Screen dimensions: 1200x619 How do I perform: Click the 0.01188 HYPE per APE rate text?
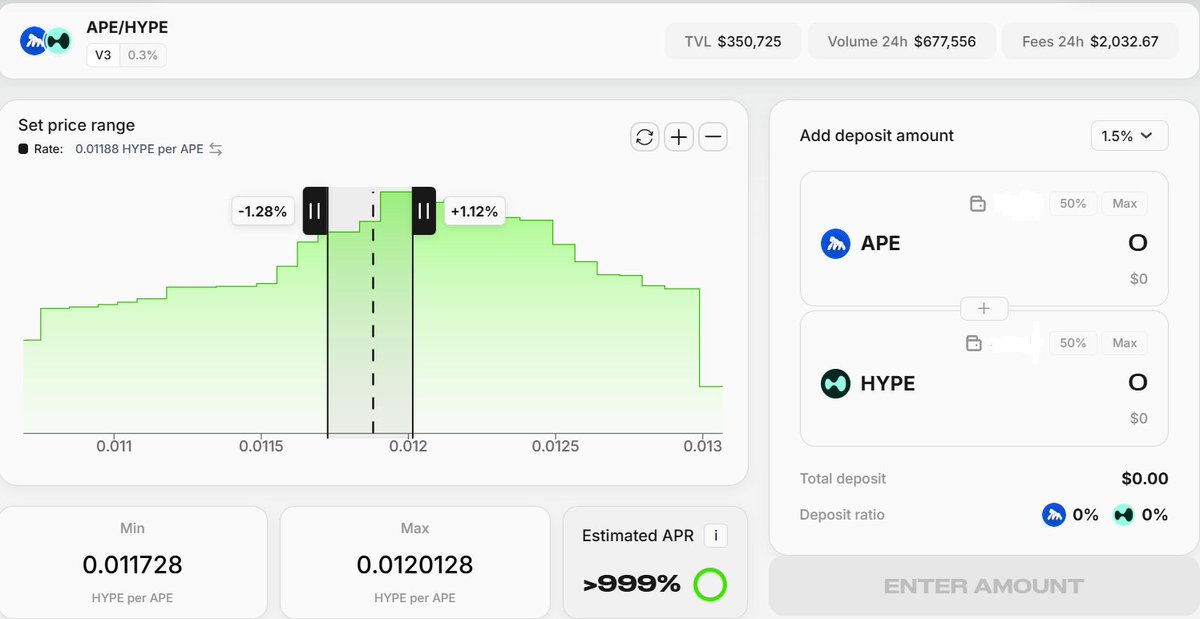[139, 149]
